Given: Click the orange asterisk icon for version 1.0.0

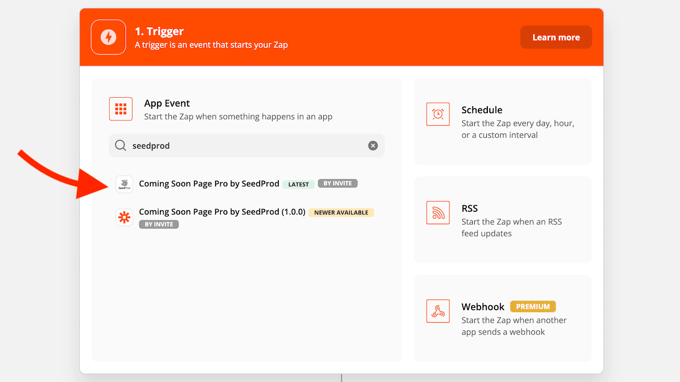Looking at the screenshot, I should pyautogui.click(x=124, y=217).
